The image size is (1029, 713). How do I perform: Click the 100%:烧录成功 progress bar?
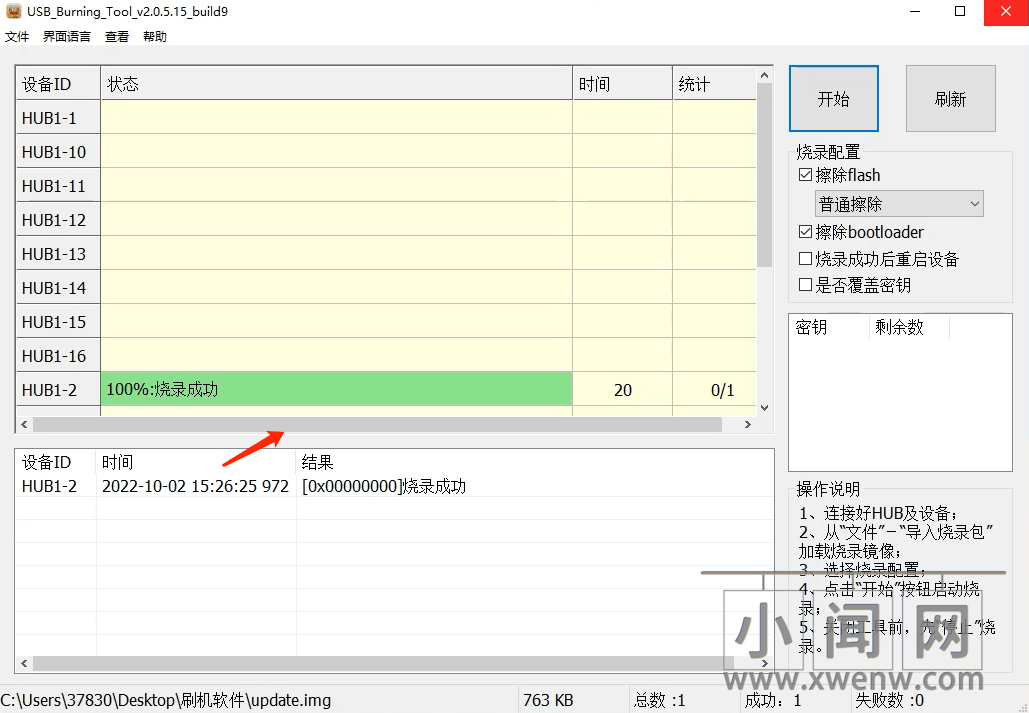click(336, 390)
